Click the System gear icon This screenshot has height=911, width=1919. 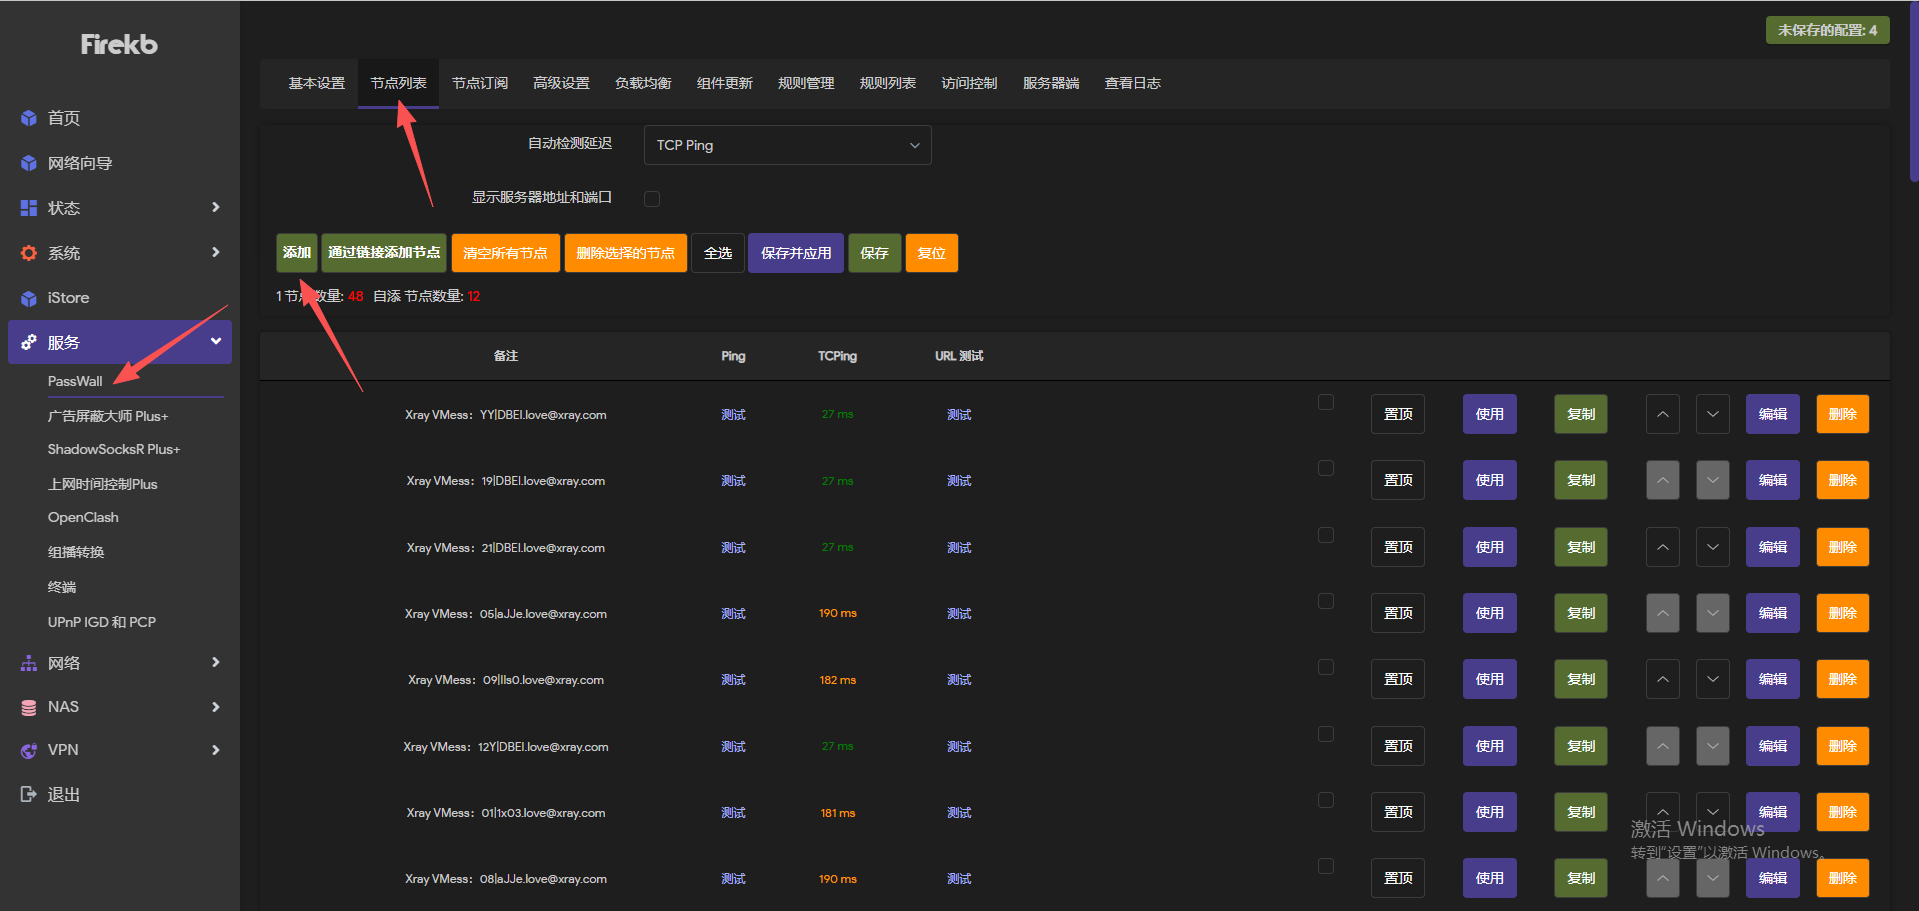point(29,253)
